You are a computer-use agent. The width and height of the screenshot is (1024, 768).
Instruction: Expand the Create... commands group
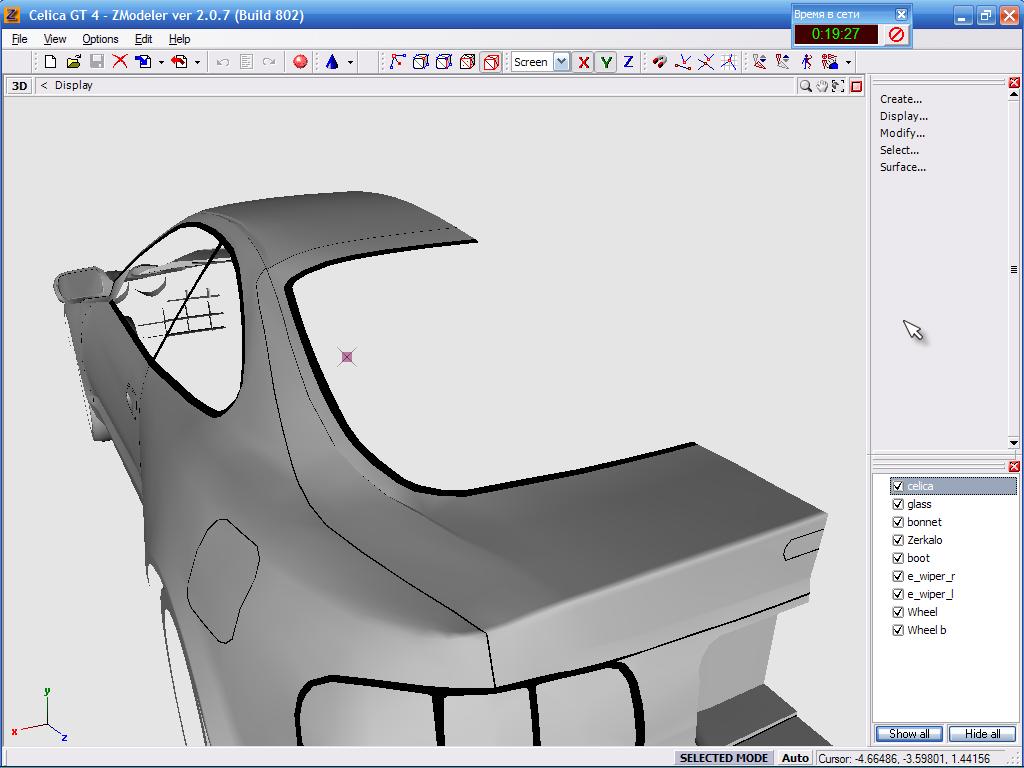pyautogui.click(x=901, y=99)
